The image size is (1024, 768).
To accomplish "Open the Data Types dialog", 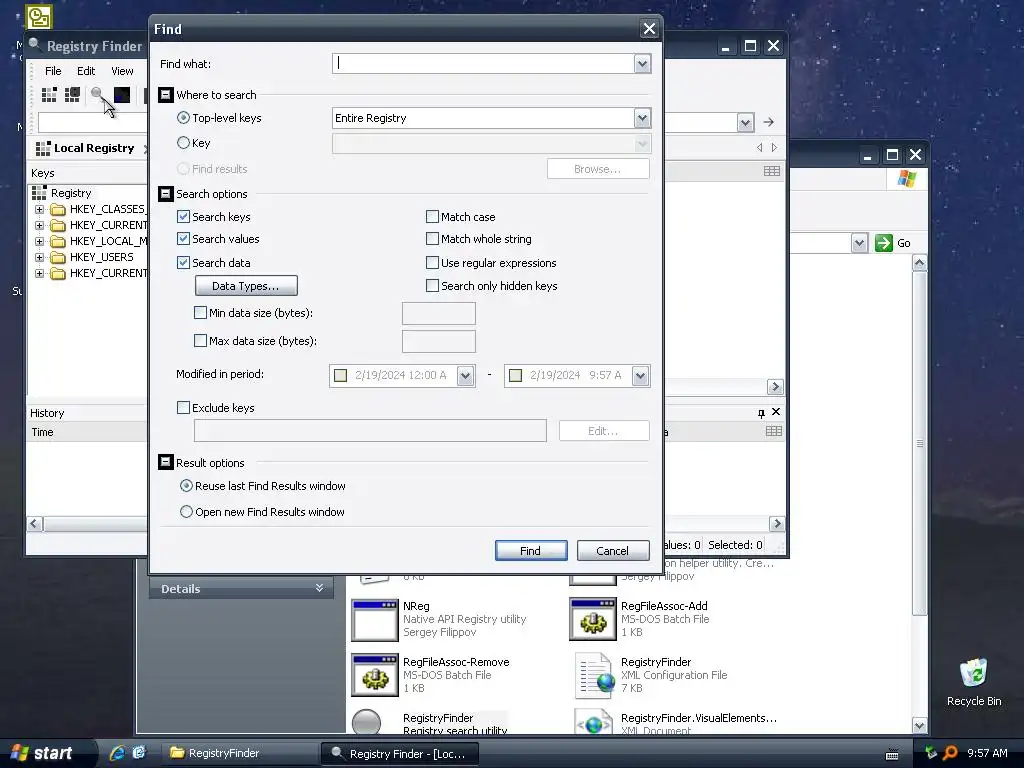I will pos(246,286).
